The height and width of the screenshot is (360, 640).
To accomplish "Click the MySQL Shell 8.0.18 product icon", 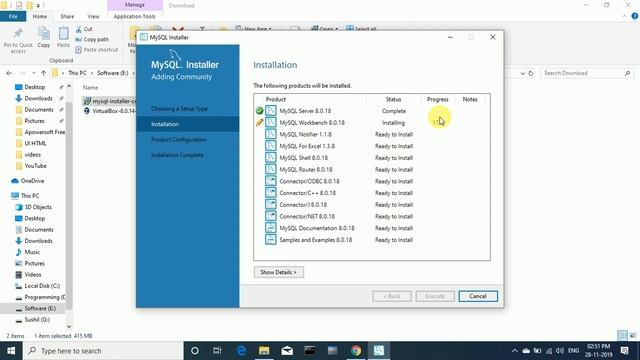I will (271, 158).
